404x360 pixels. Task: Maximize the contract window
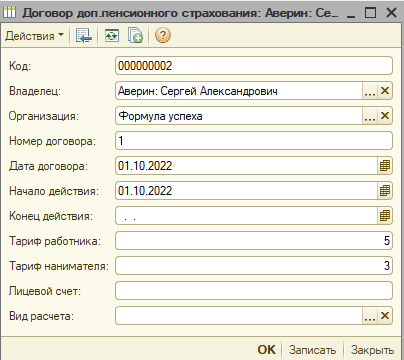pos(370,13)
